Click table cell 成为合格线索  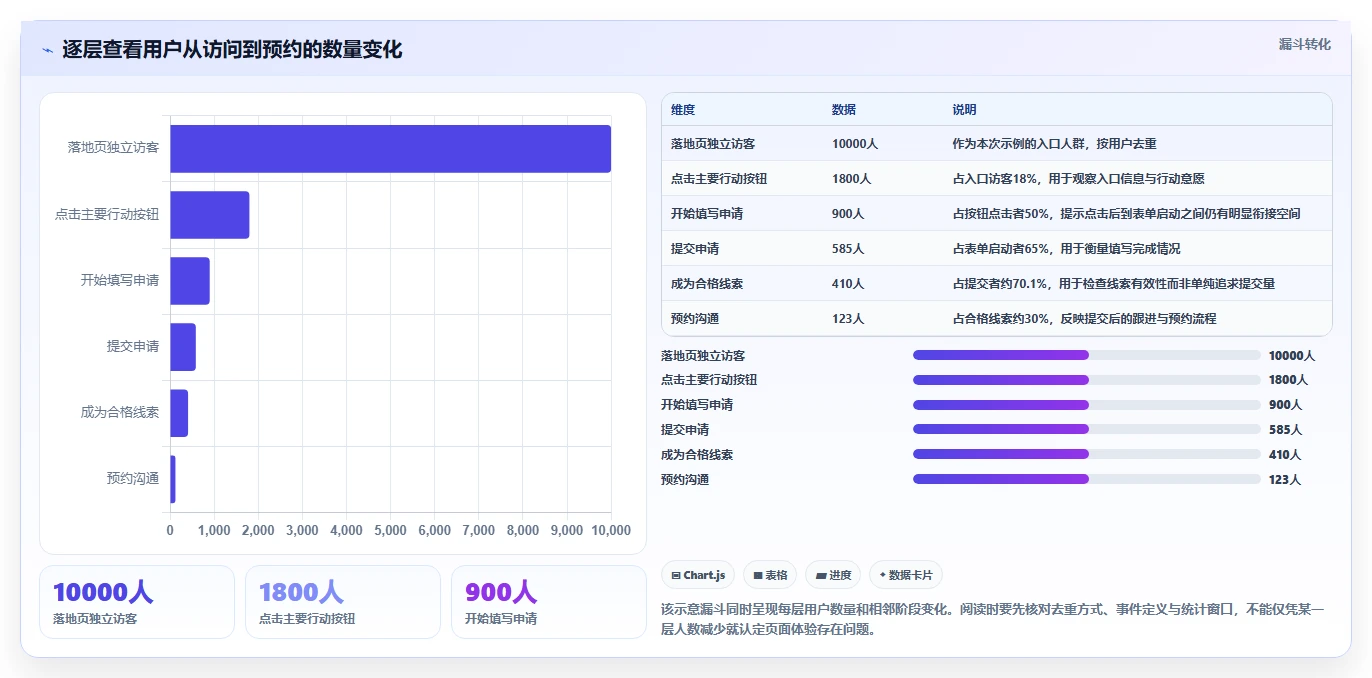tap(707, 284)
